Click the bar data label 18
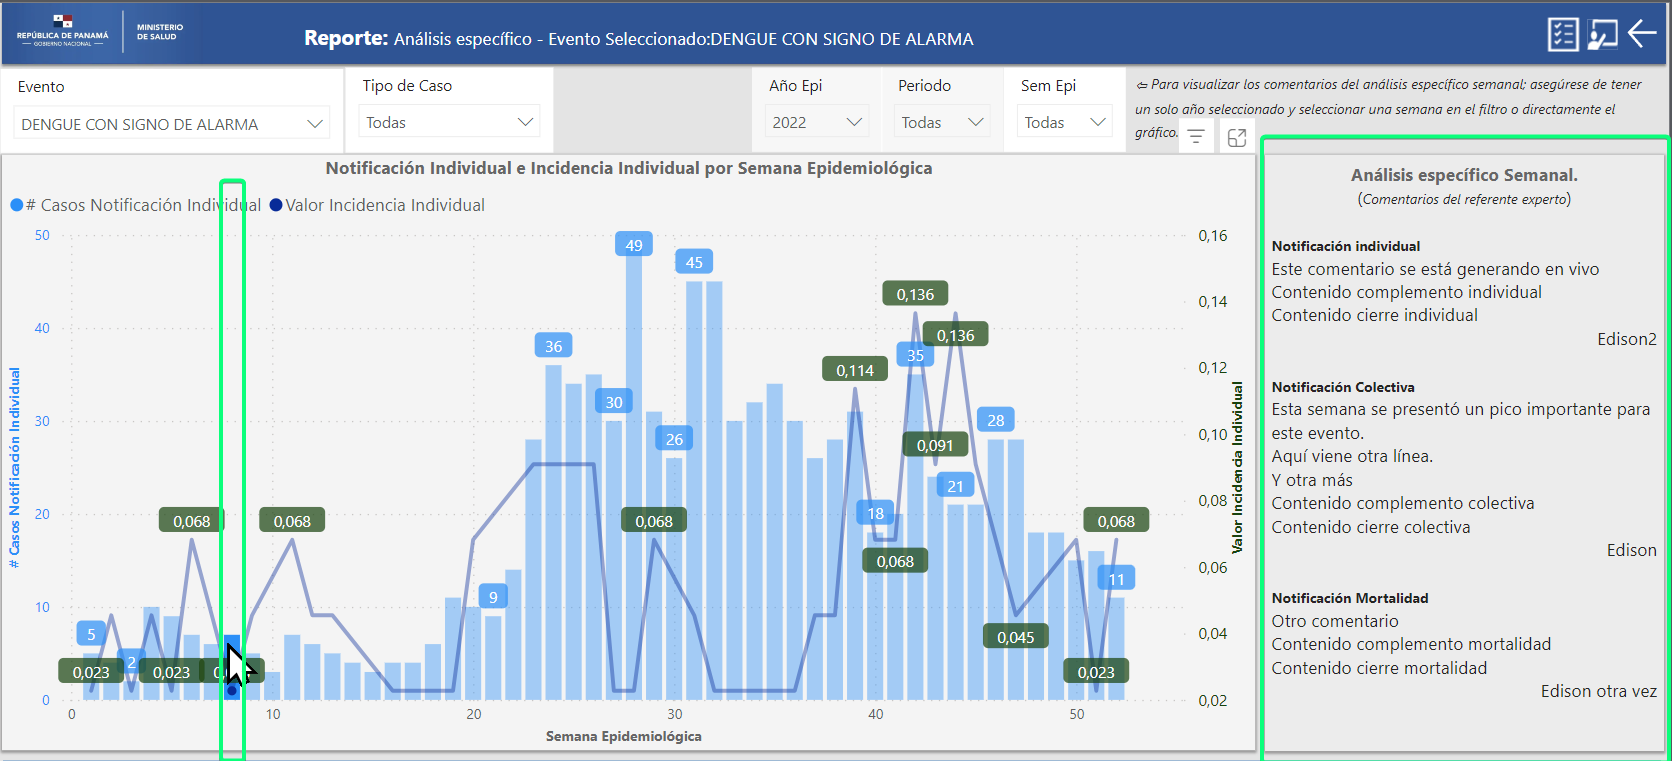 875,513
